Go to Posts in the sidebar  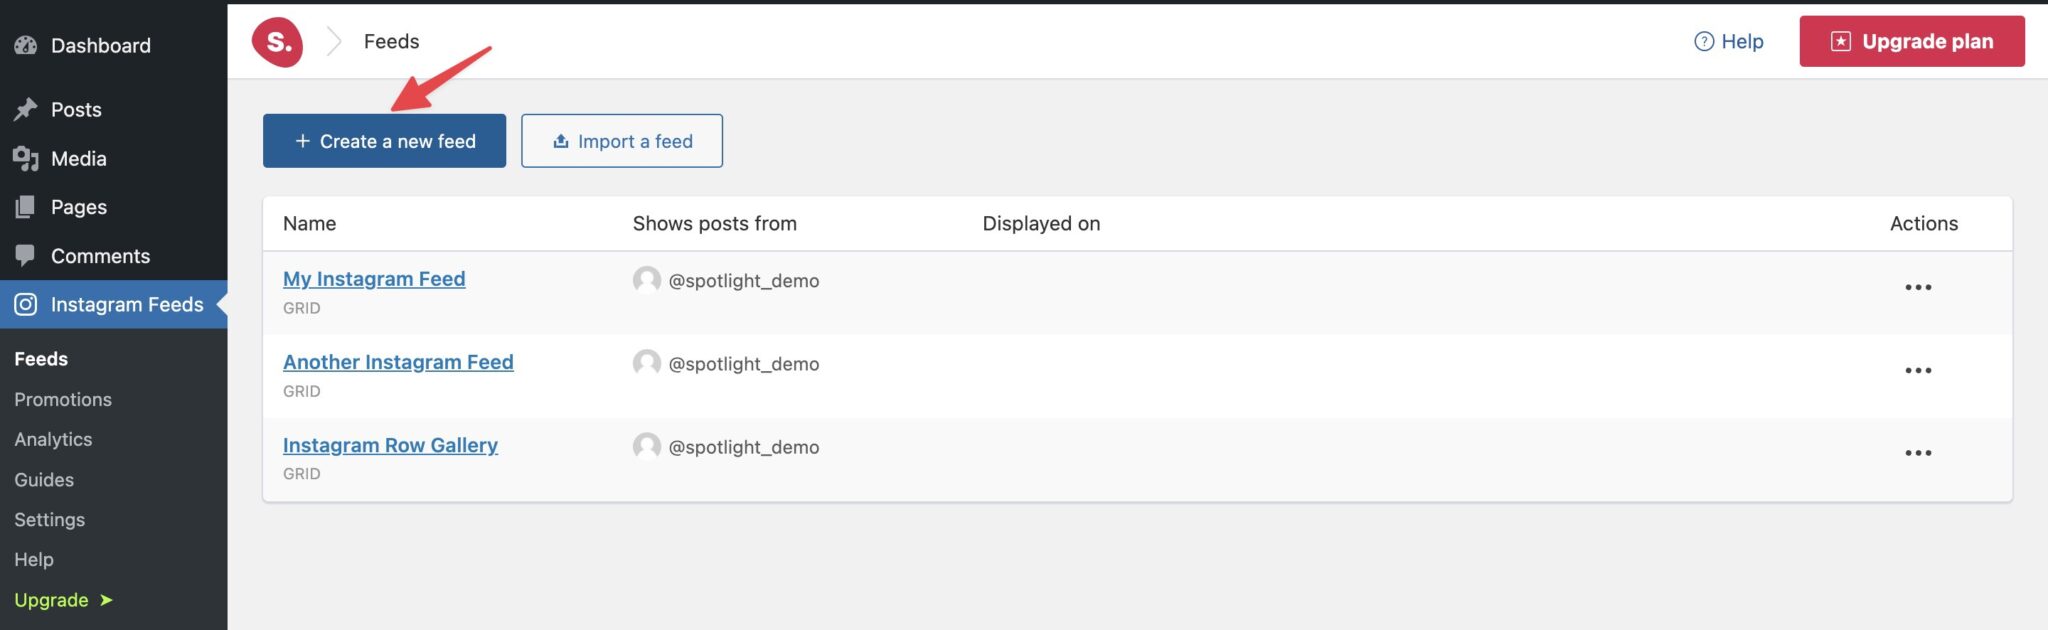[113, 109]
